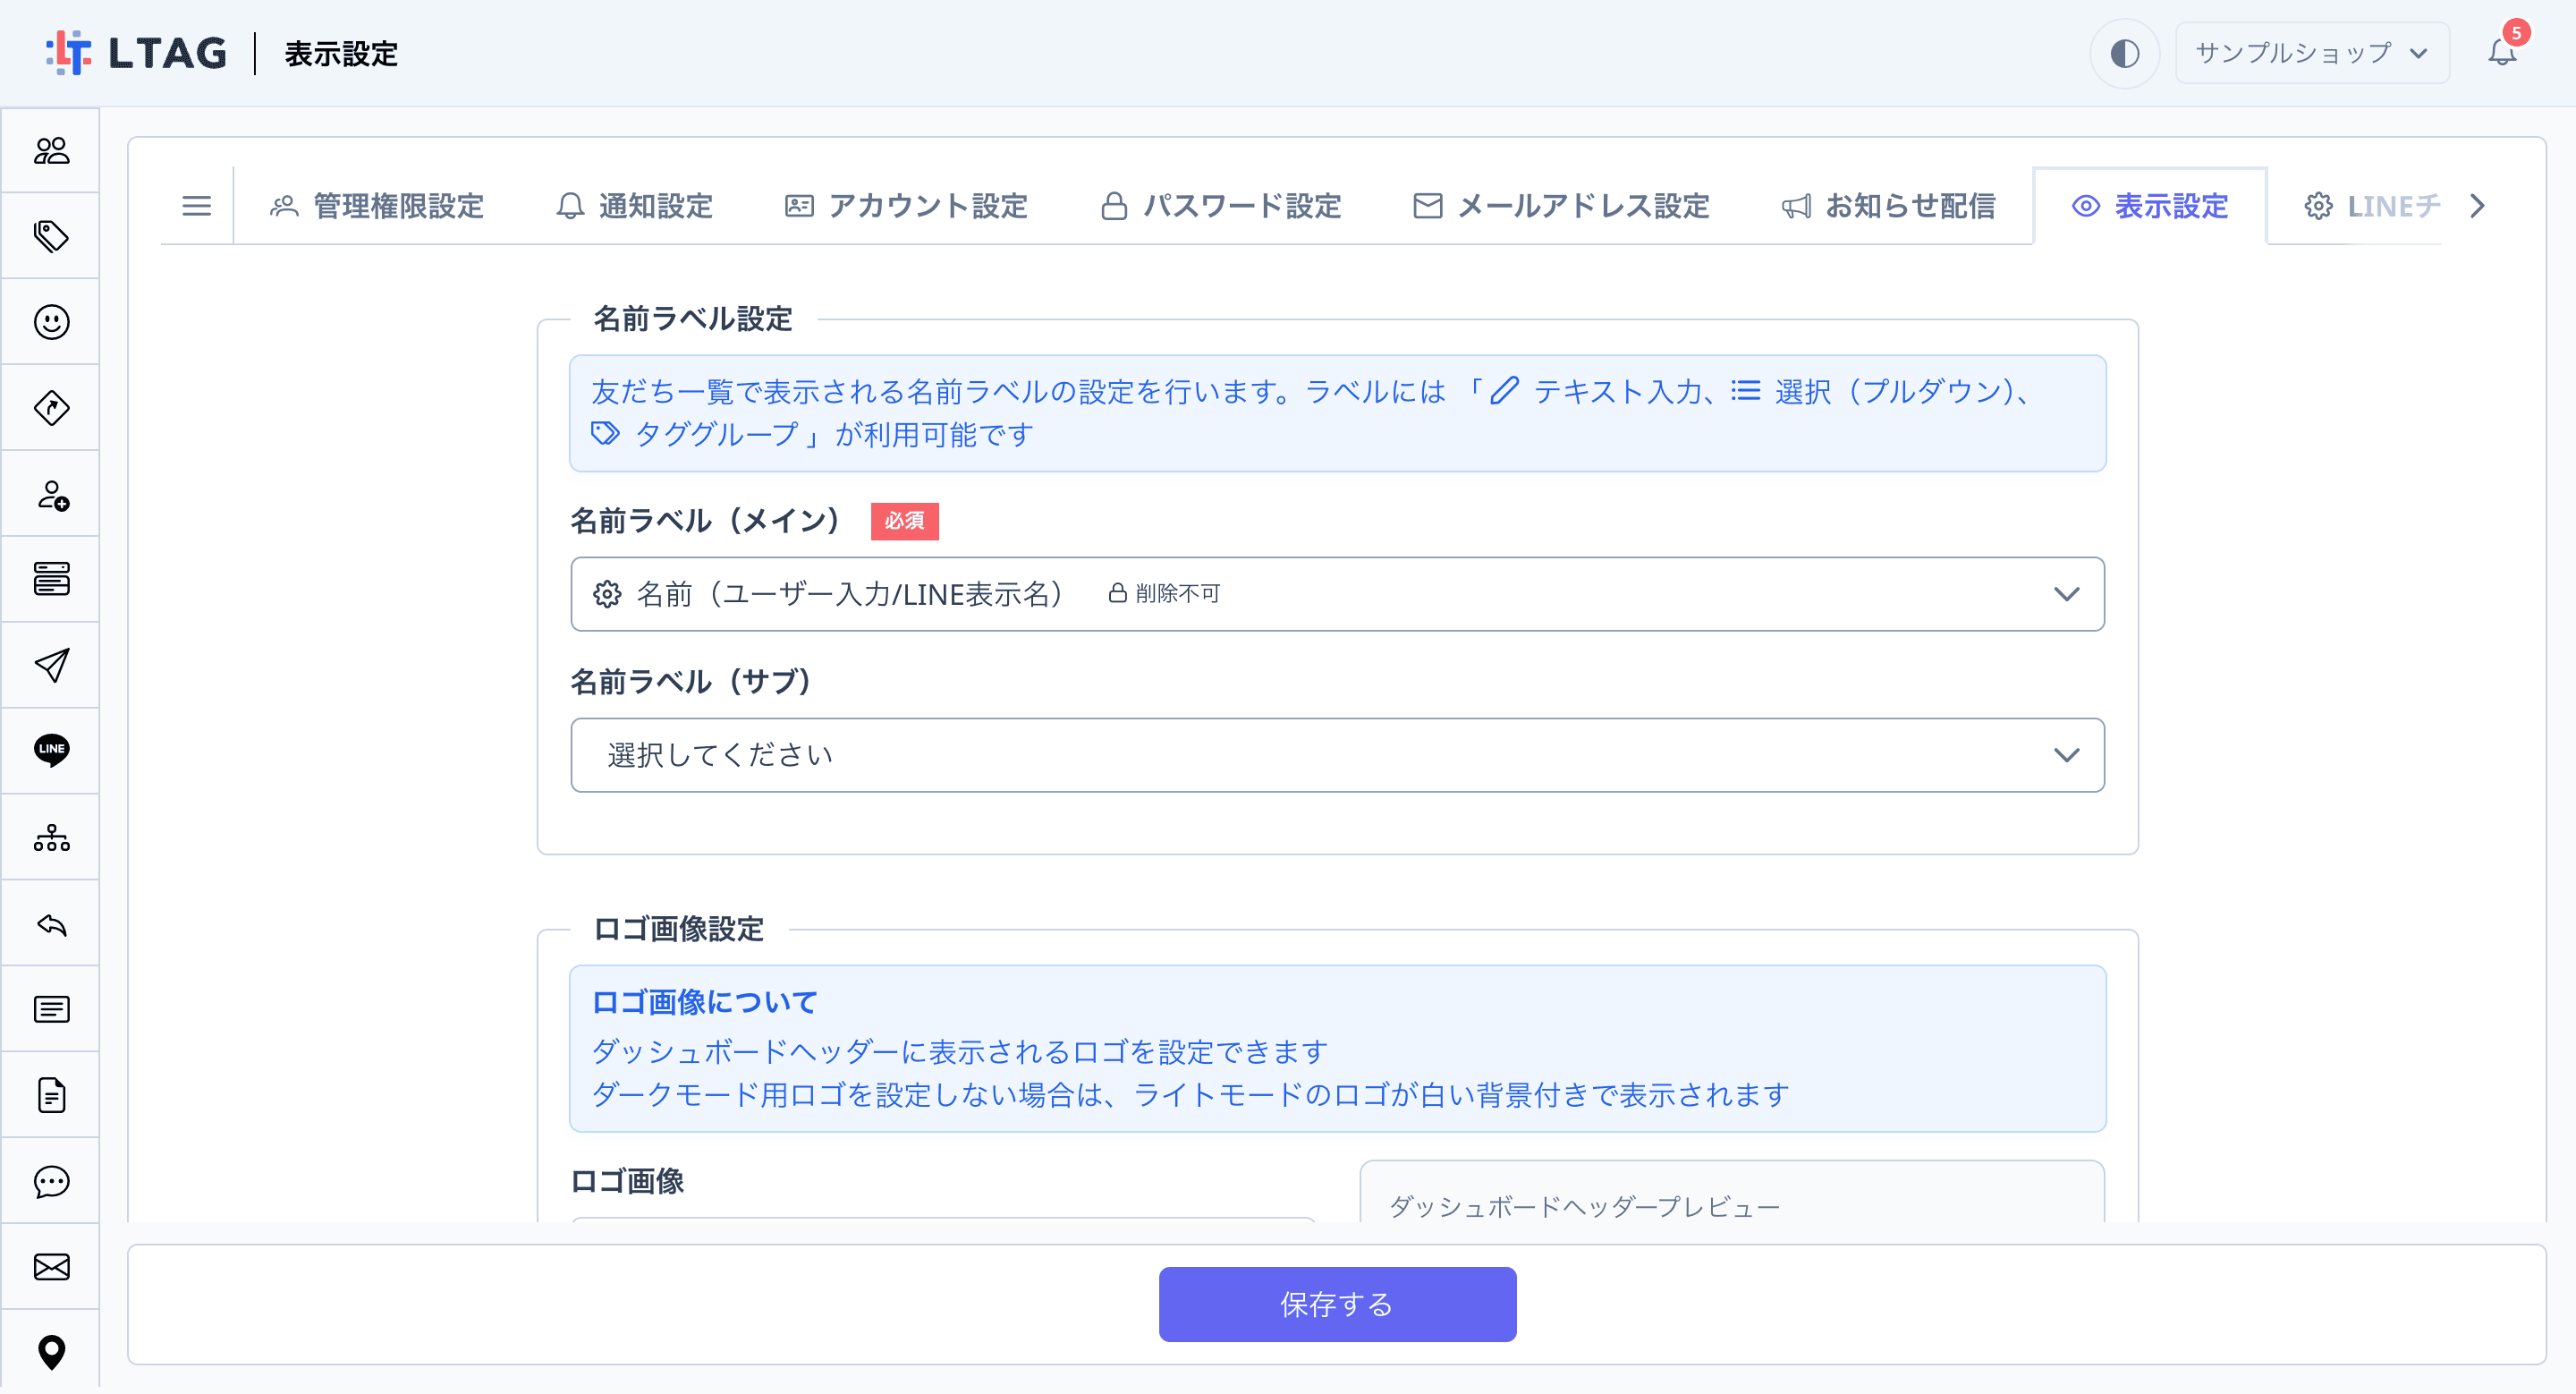Click the reply arrow sidebar icon
Viewport: 2576px width, 1394px height.
point(51,923)
